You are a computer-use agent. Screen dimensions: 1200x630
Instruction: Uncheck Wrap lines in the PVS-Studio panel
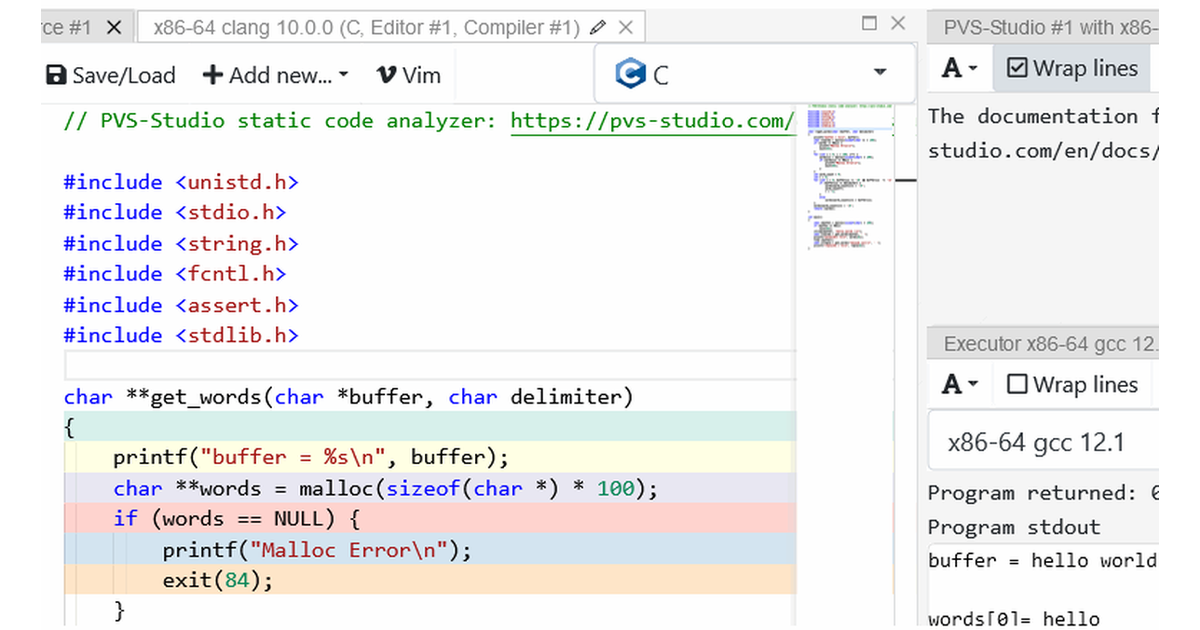click(x=1017, y=68)
